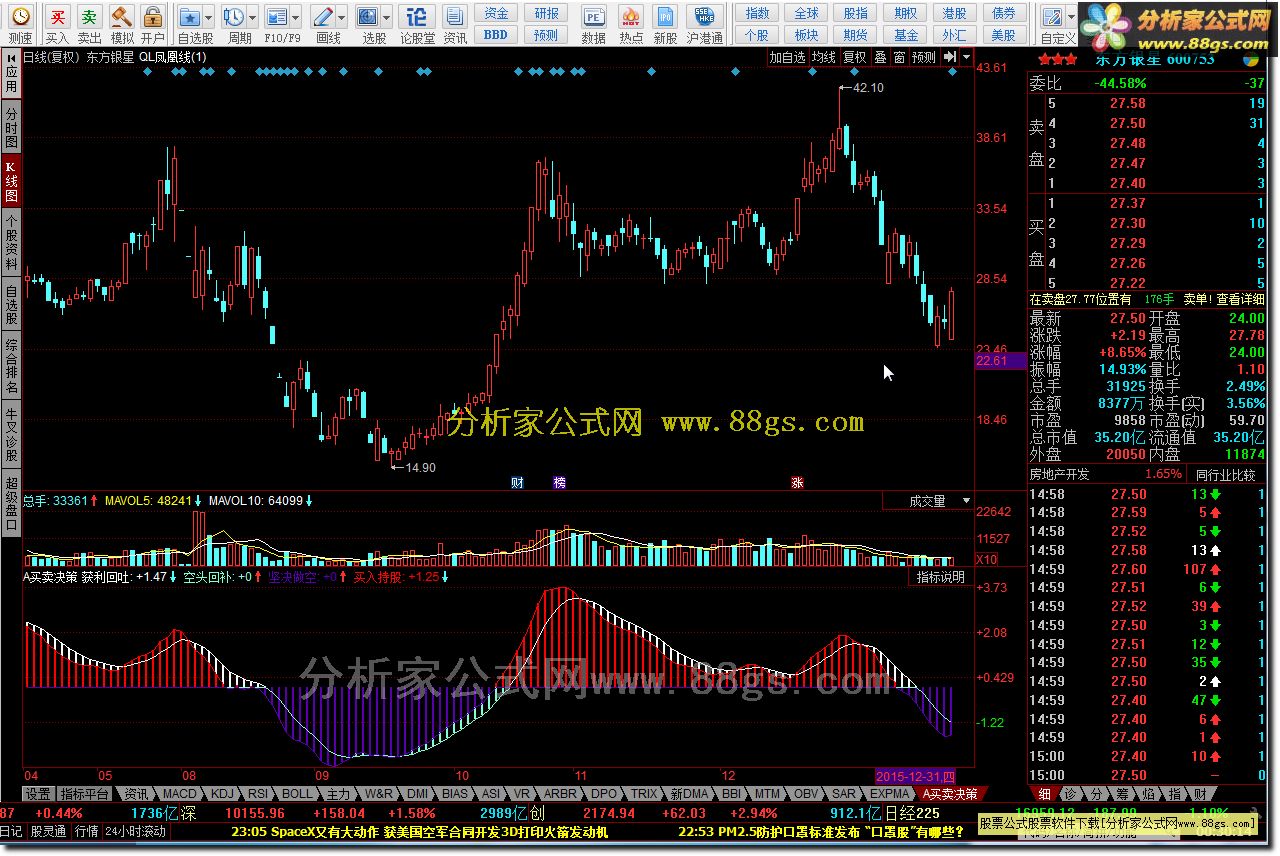
Task: Click the 周期 period clock icon
Action: point(233,17)
